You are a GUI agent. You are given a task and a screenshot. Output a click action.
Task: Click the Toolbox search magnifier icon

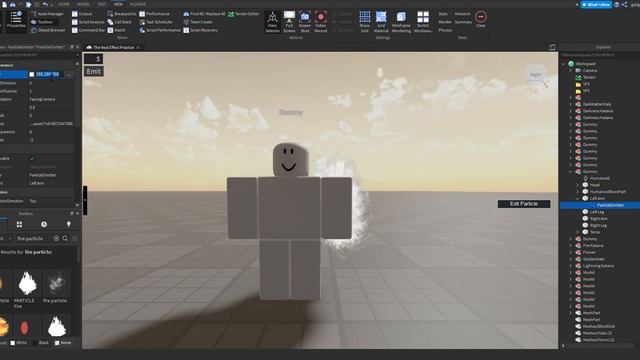(x=65, y=238)
